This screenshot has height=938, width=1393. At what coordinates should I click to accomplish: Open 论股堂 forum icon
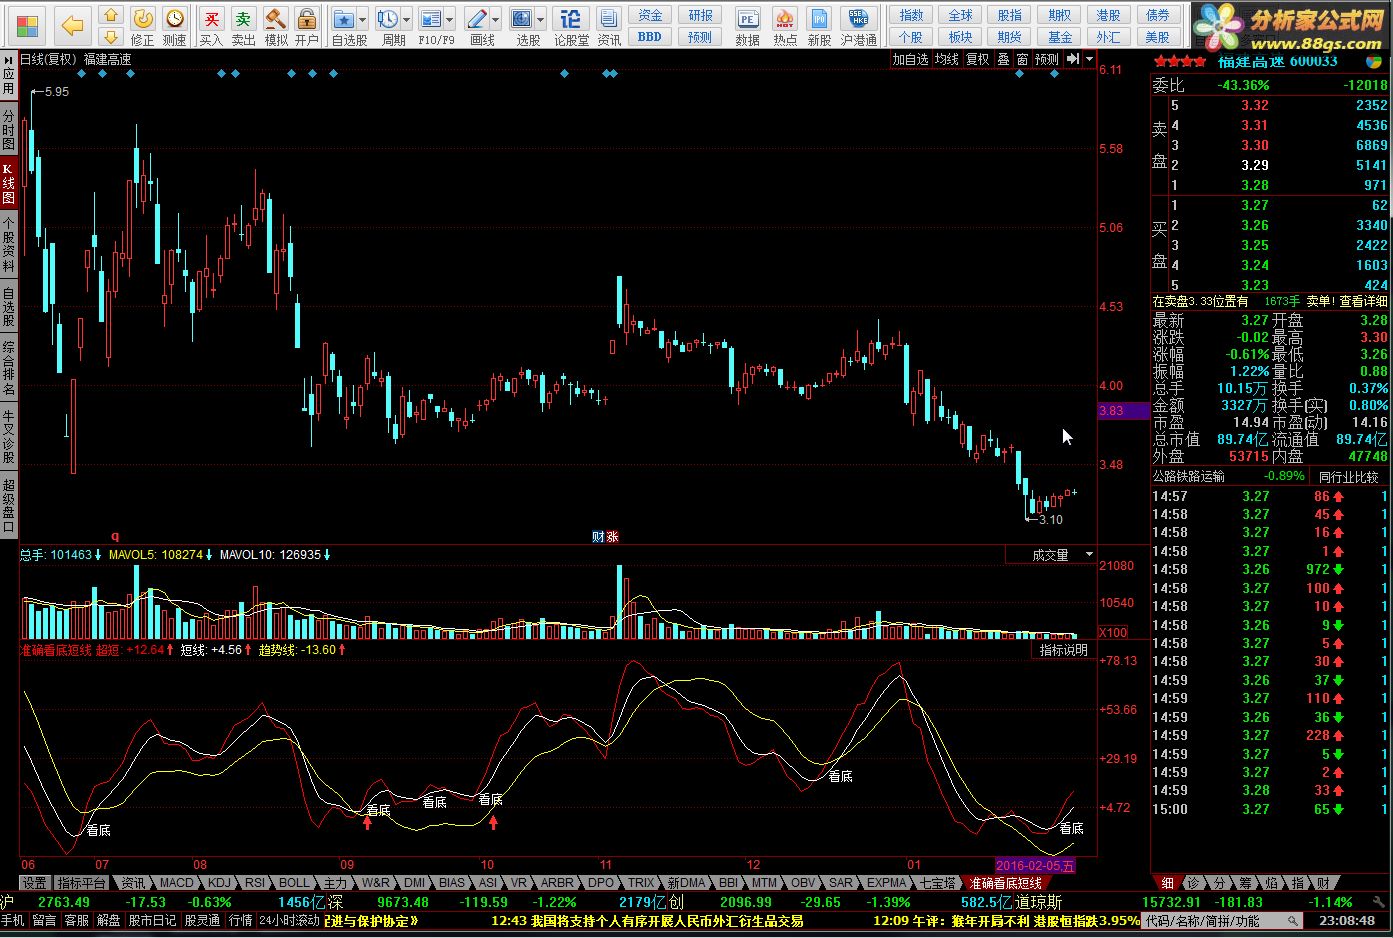pos(571,19)
